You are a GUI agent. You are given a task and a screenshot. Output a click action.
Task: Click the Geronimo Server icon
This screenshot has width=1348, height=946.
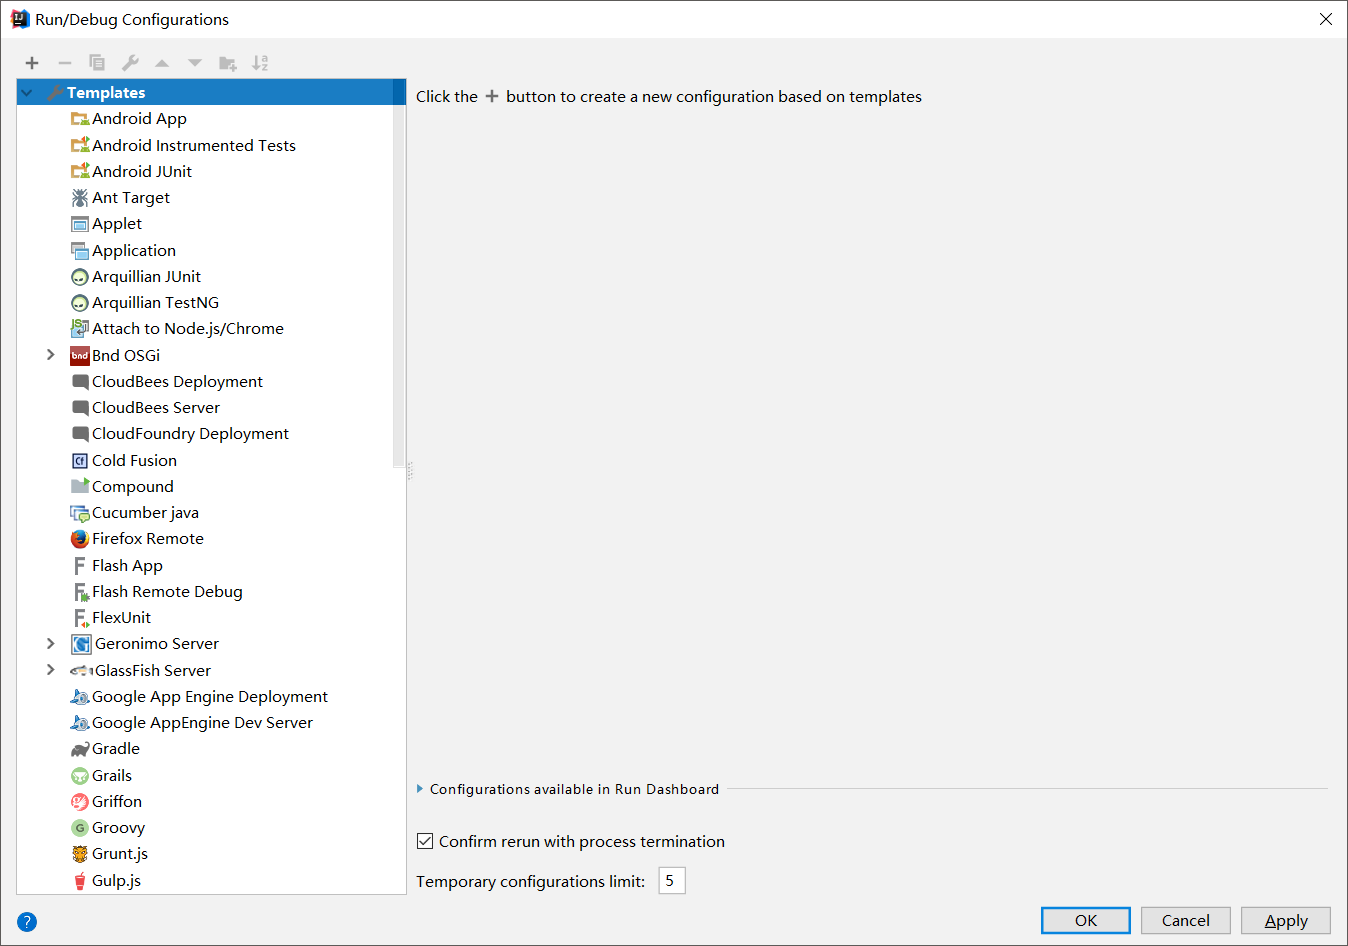coord(81,644)
